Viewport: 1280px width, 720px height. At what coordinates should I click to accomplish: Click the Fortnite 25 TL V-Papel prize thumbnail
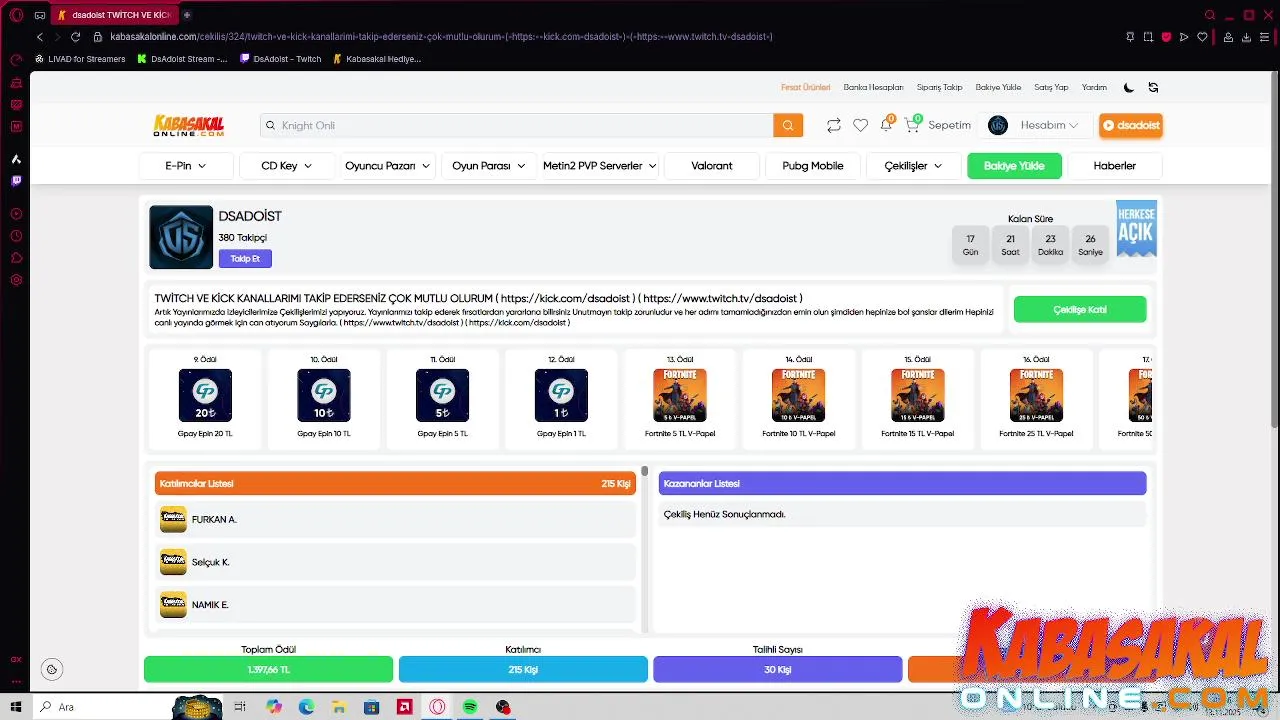coord(1036,395)
